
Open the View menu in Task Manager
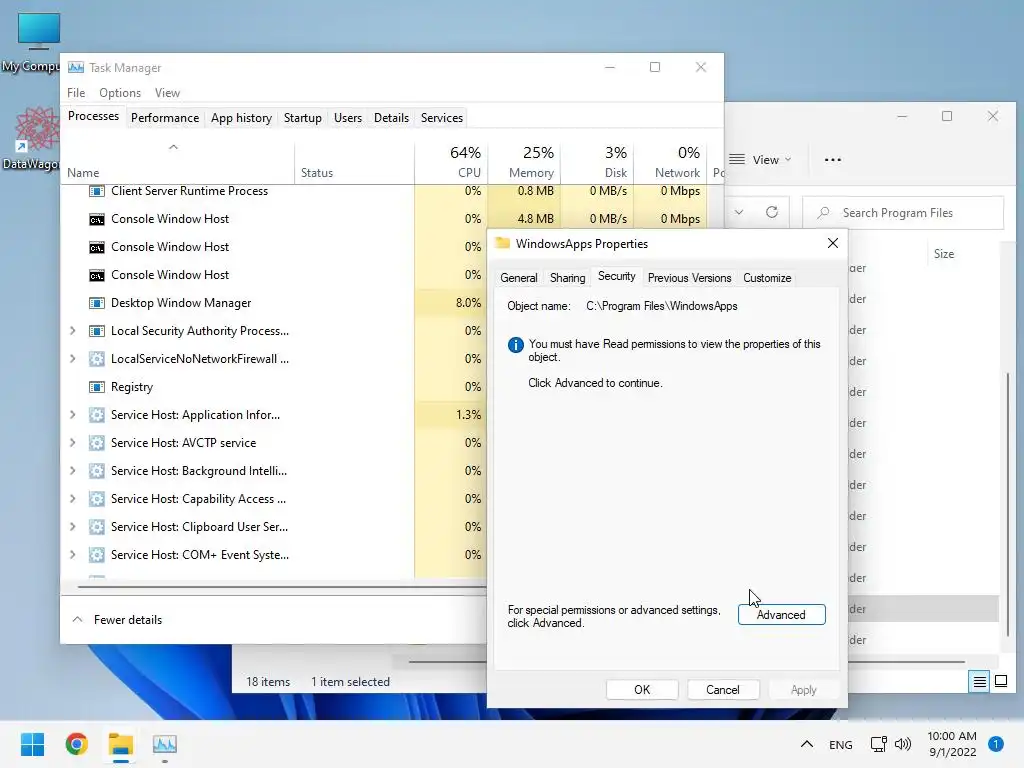click(x=167, y=93)
